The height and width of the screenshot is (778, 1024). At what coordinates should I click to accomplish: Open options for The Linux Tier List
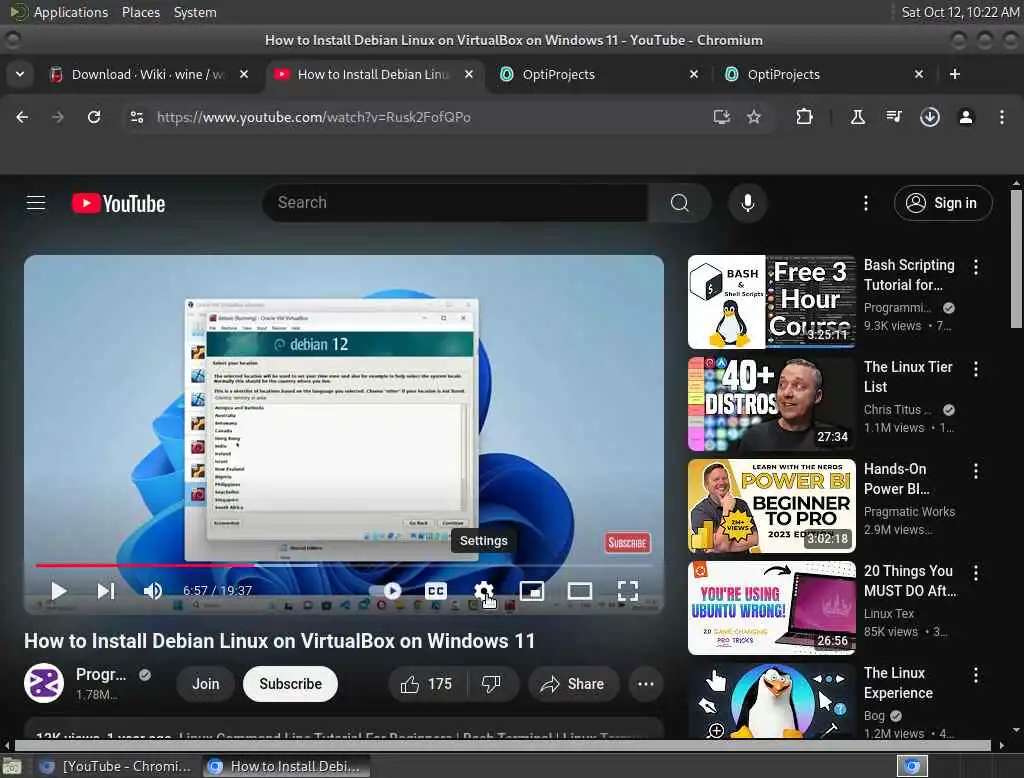pos(976,369)
